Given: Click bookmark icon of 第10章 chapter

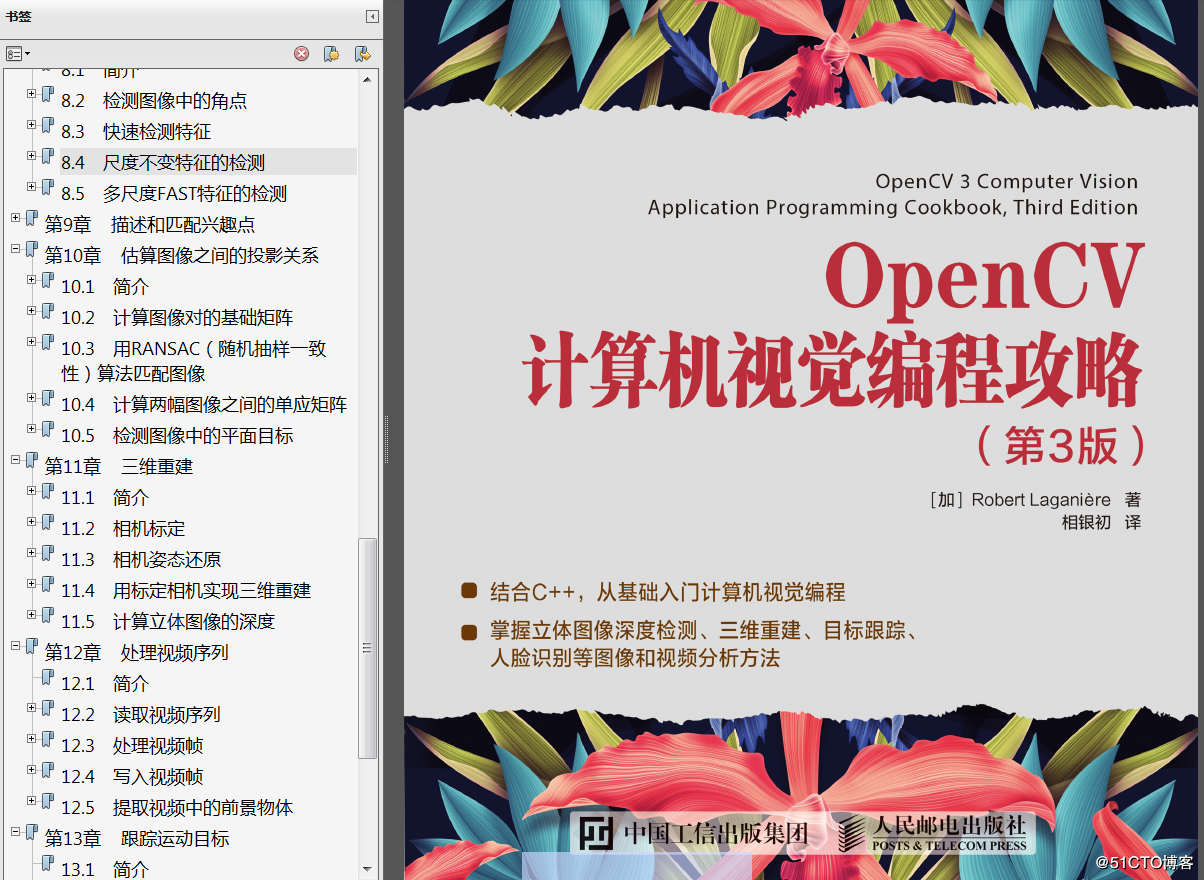Looking at the screenshot, I should [31, 249].
